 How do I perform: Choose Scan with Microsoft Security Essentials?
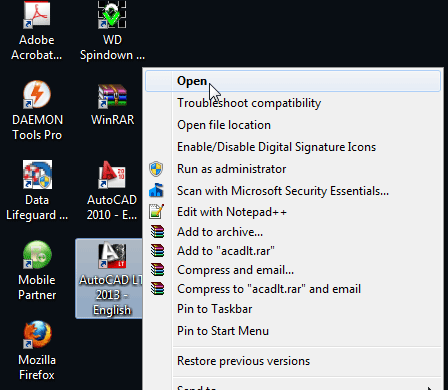(x=293, y=191)
